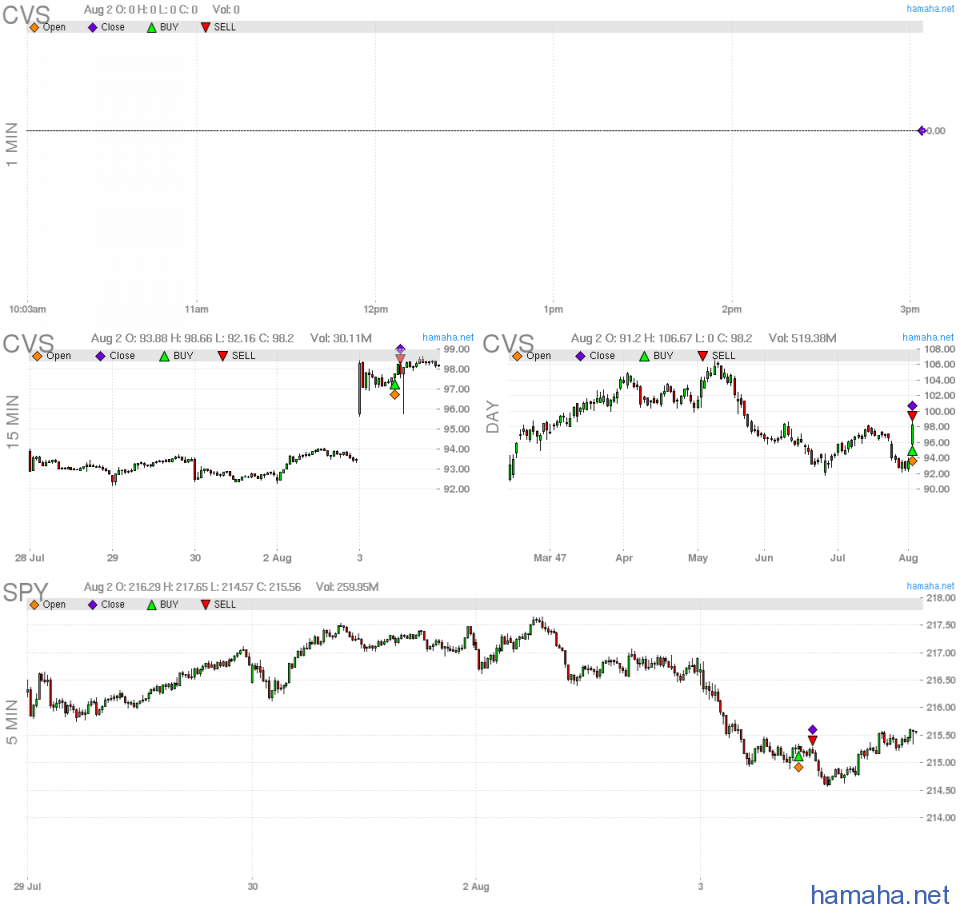
Task: Click the orange Open legend diamond in SPY chart
Action: [x=34, y=605]
